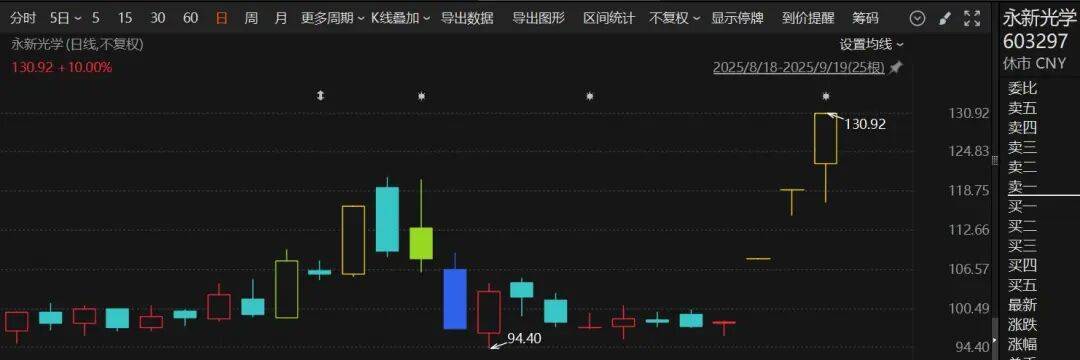Select the brush drawing tool icon
The image size is (1080, 360).
click(x=945, y=19)
